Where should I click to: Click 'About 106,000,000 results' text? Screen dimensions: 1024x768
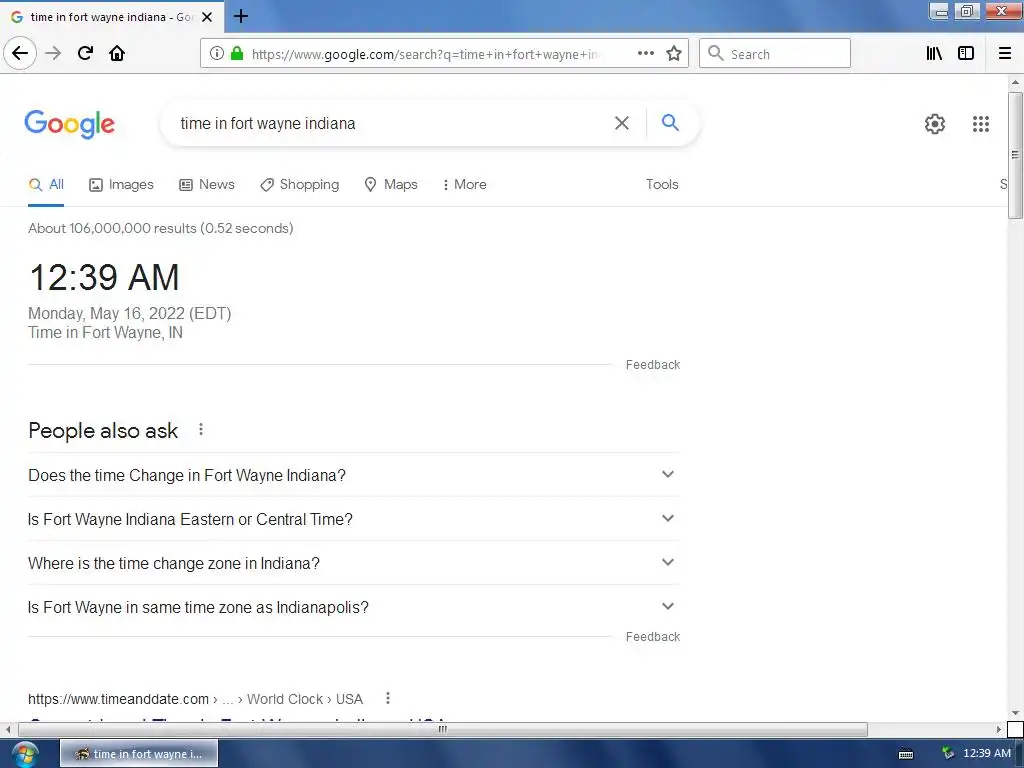pyautogui.click(x=112, y=228)
